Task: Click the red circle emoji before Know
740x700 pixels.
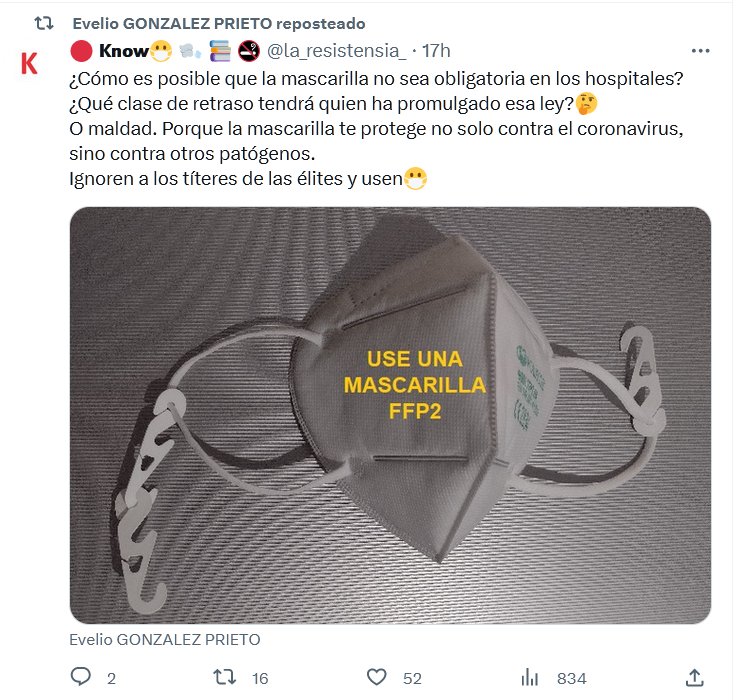Action: (81, 51)
